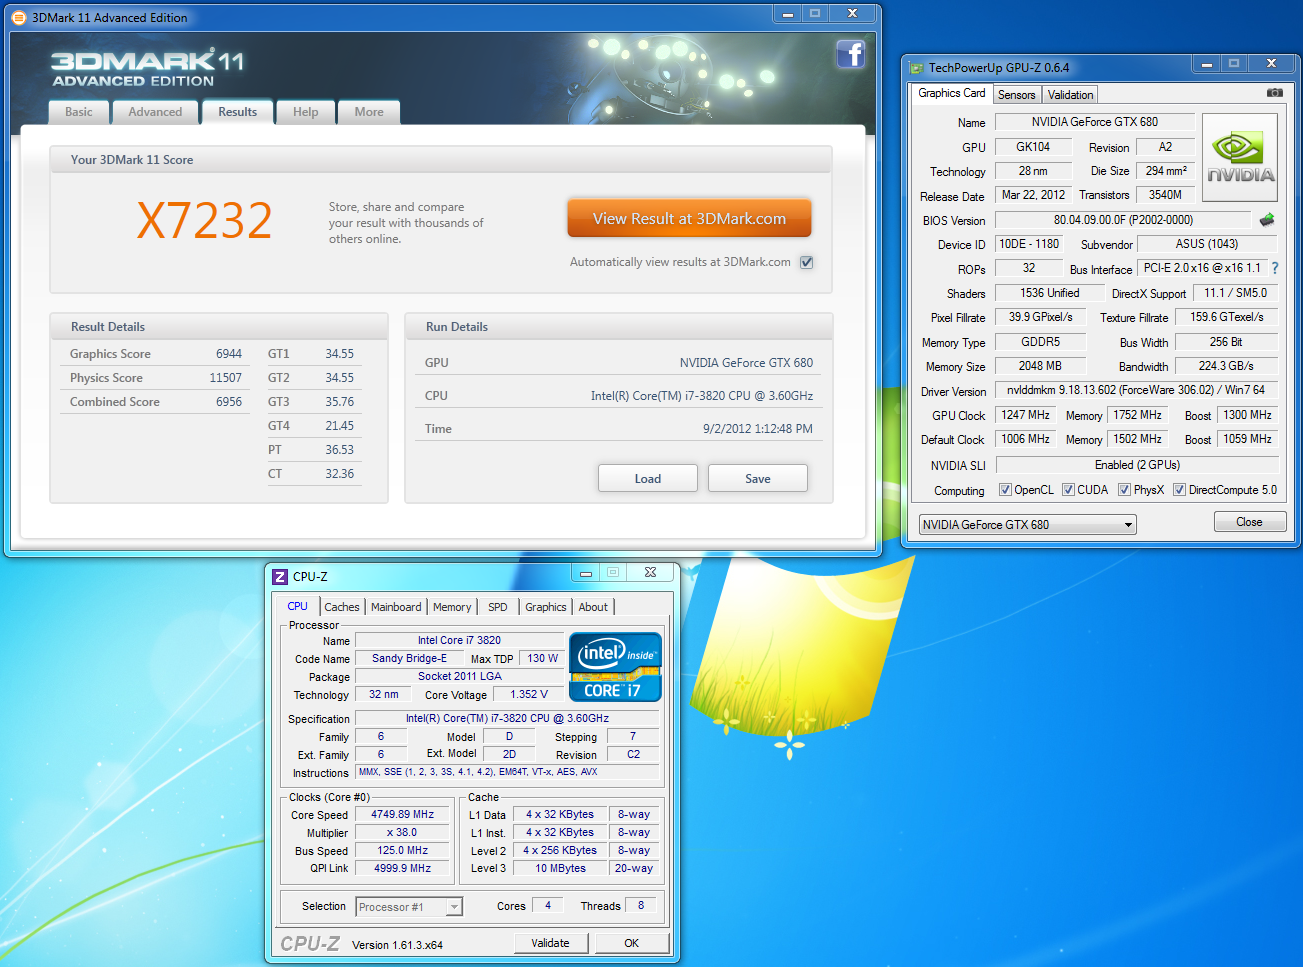Click the Save button in Run Details

(758, 479)
